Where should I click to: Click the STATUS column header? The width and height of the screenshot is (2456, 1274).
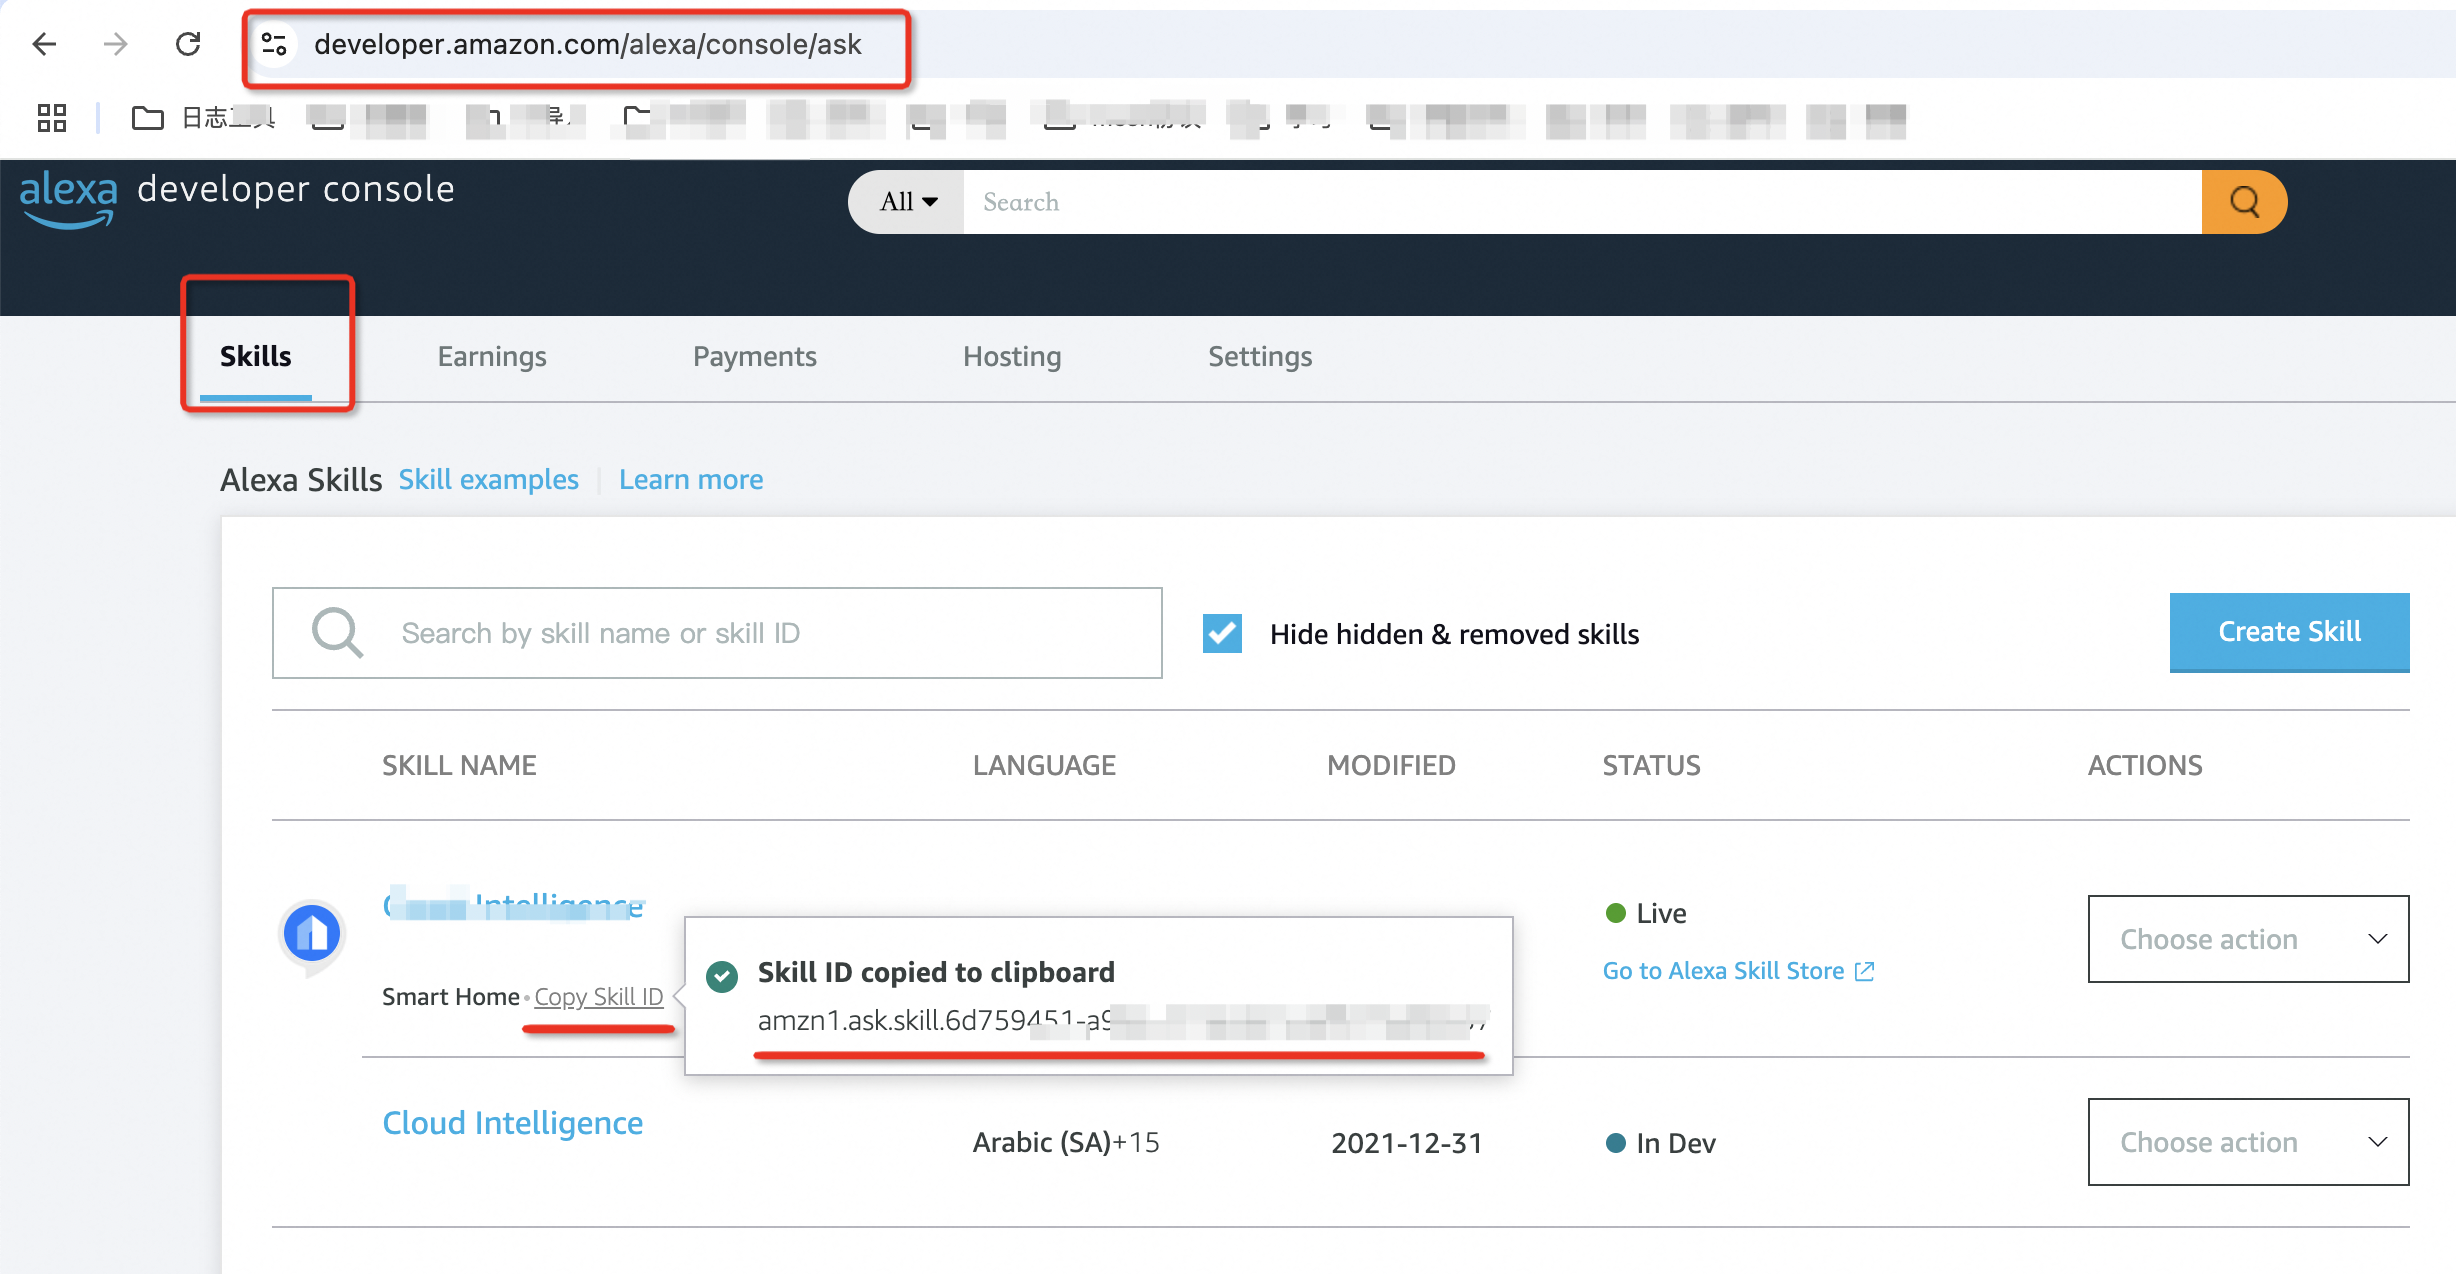[x=1651, y=766]
